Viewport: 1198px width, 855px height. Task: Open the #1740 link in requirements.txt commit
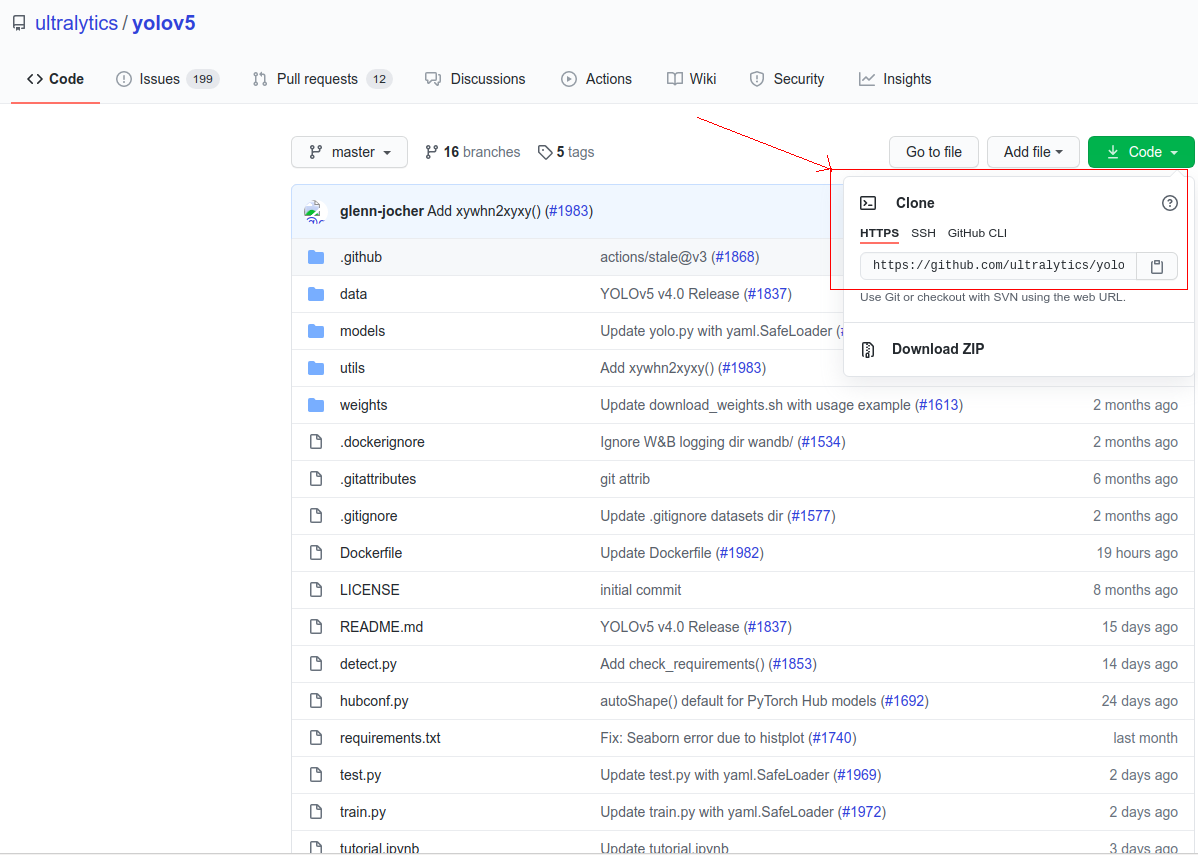[832, 738]
